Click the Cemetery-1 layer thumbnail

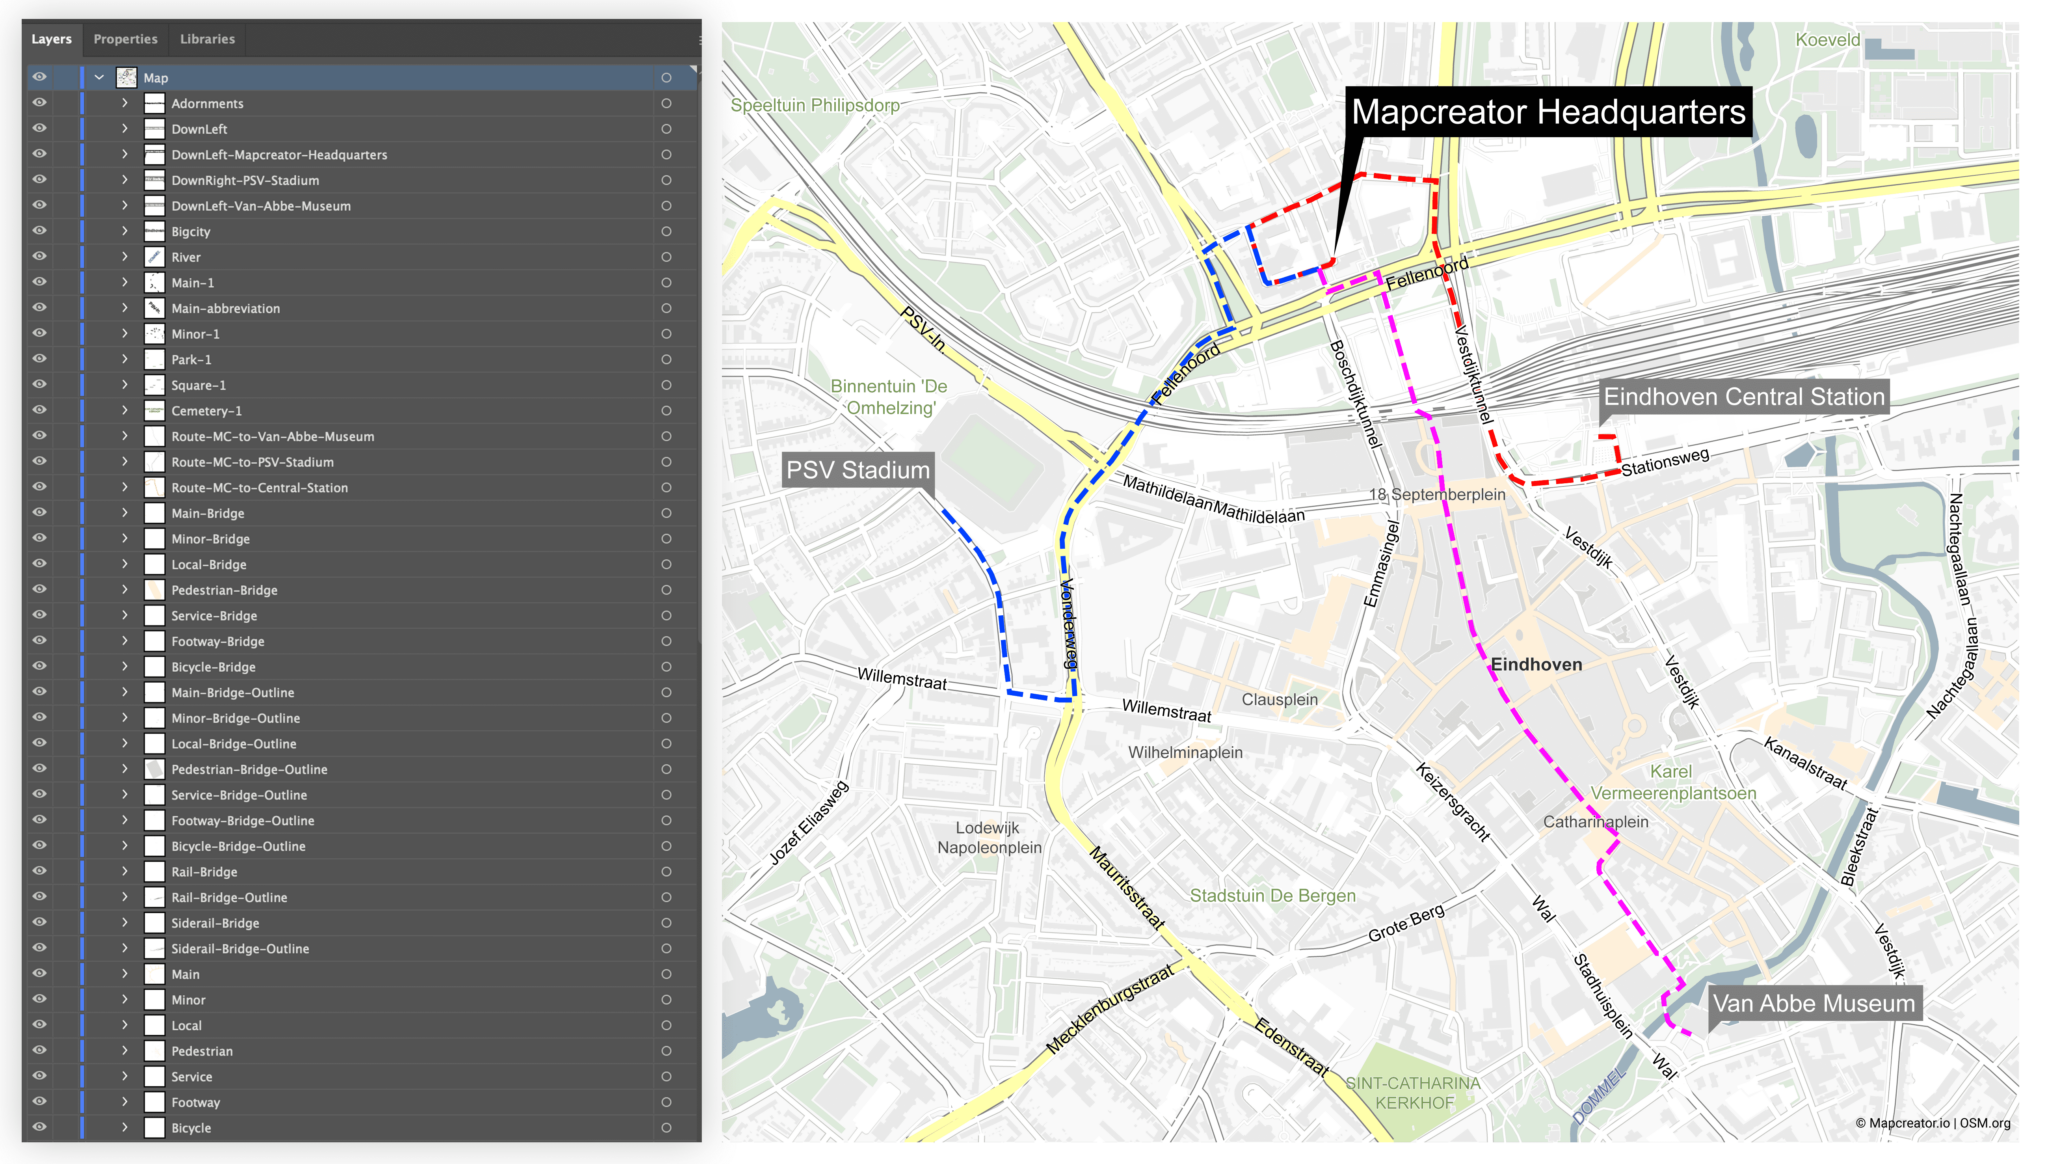click(154, 410)
